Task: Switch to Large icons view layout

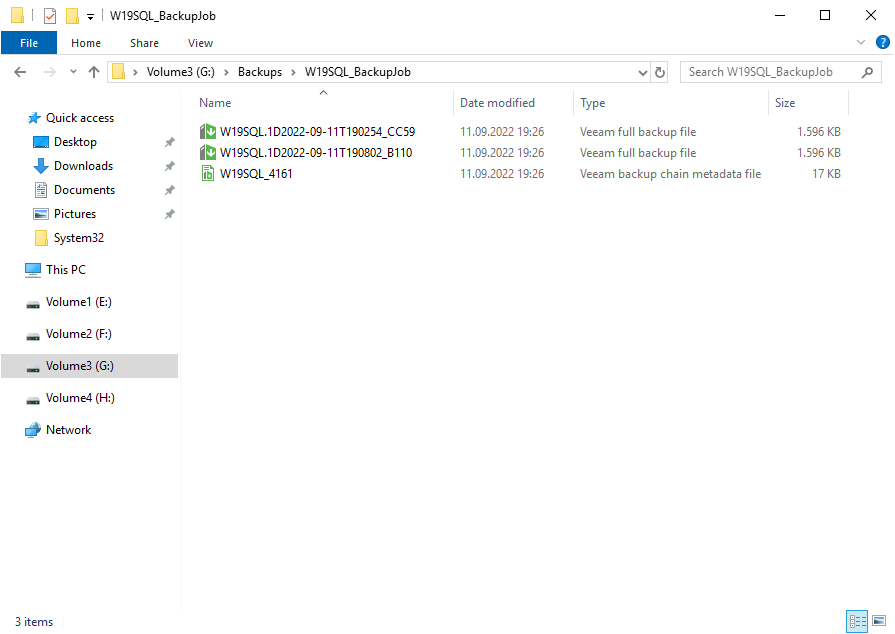Action: coord(879,621)
